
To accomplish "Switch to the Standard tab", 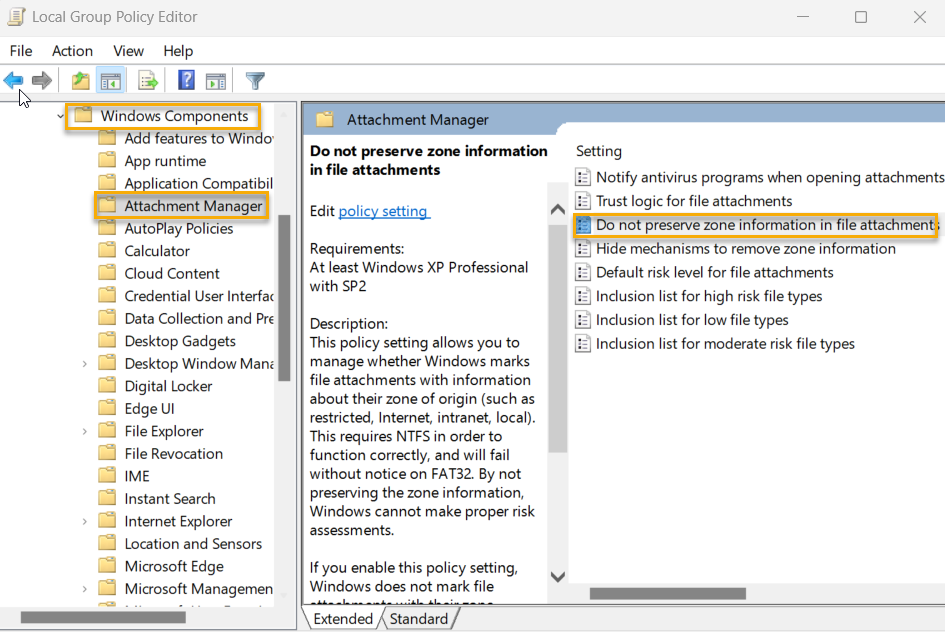I will [x=420, y=618].
